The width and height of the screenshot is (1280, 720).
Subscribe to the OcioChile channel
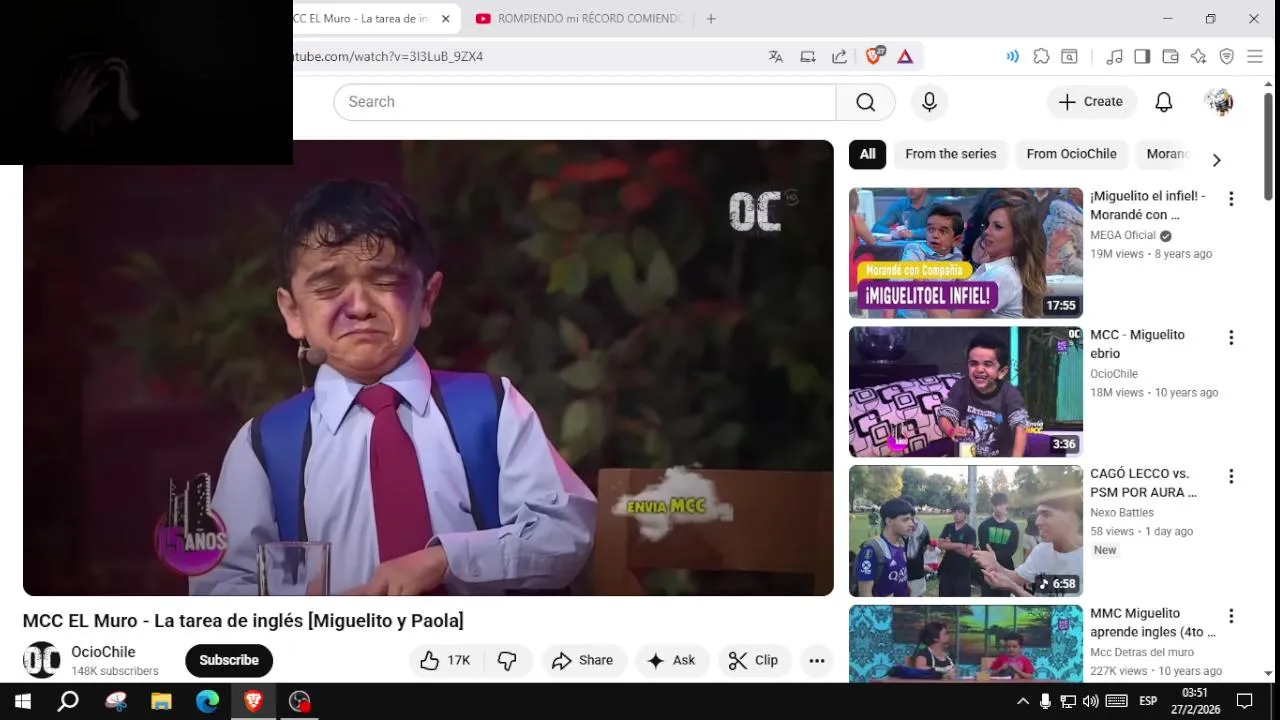[229, 660]
